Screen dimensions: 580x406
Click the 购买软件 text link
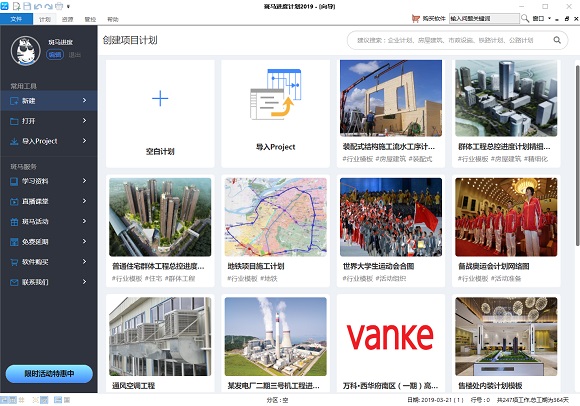tap(434, 18)
